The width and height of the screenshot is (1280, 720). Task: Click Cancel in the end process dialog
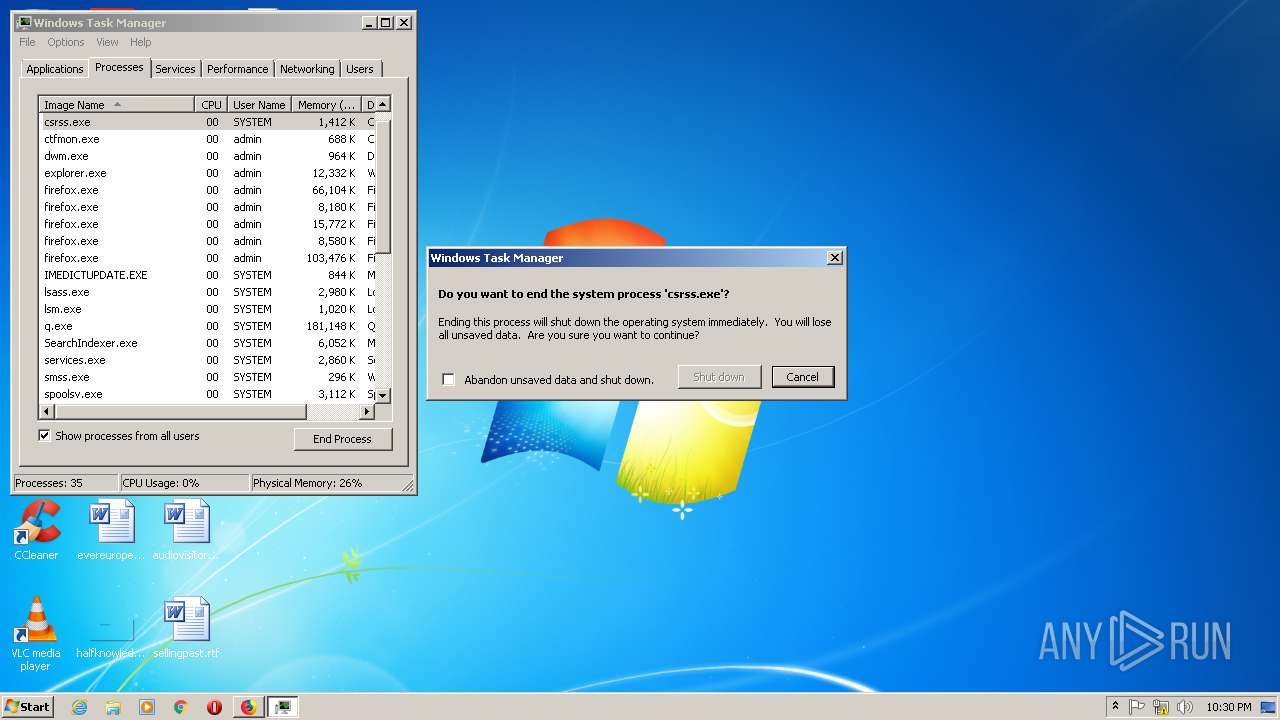coord(802,377)
